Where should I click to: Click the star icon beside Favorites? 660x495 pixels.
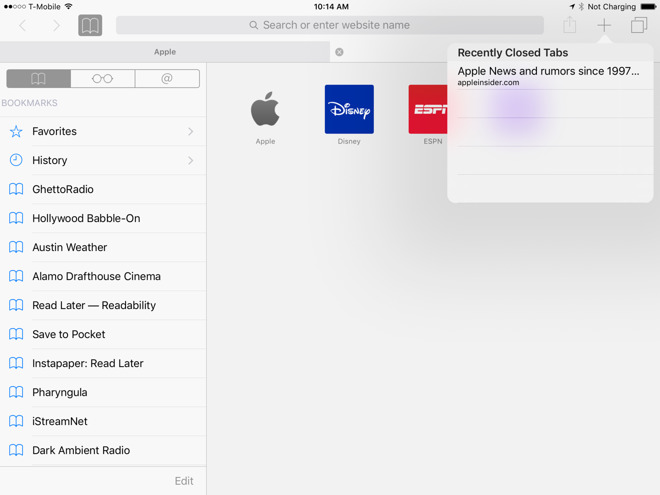tap(16, 131)
